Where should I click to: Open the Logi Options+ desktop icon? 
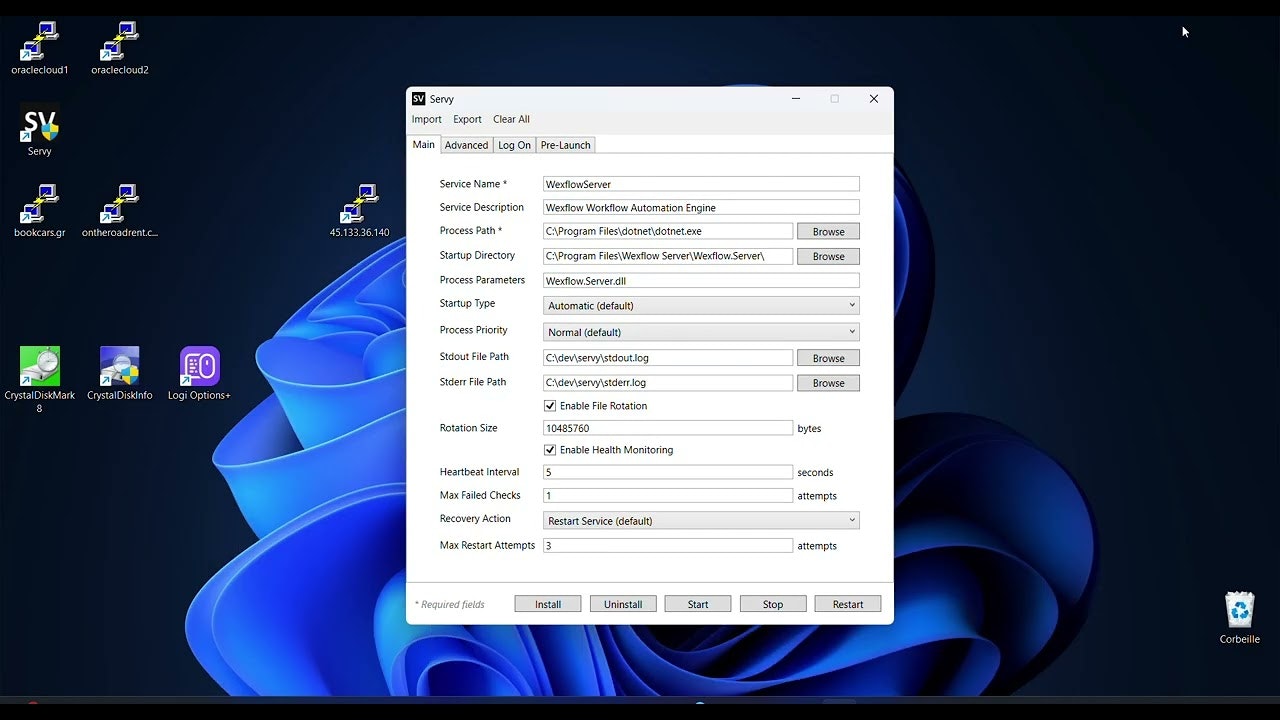click(x=200, y=374)
